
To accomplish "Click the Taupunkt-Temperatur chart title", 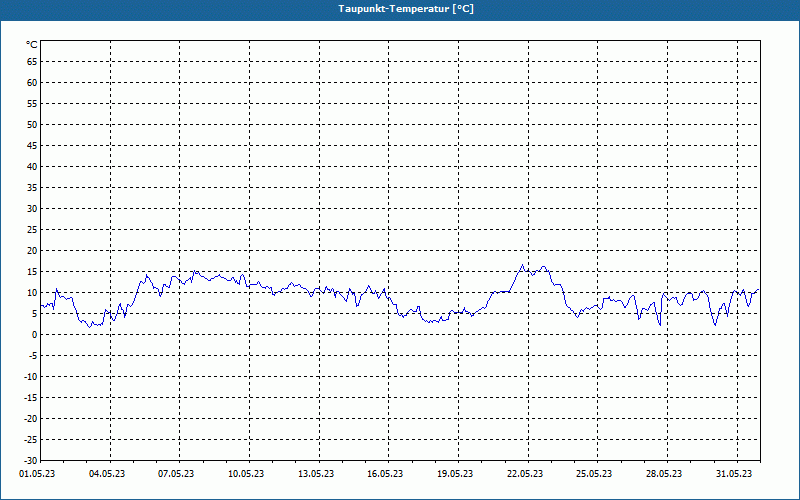I will 406,9.
